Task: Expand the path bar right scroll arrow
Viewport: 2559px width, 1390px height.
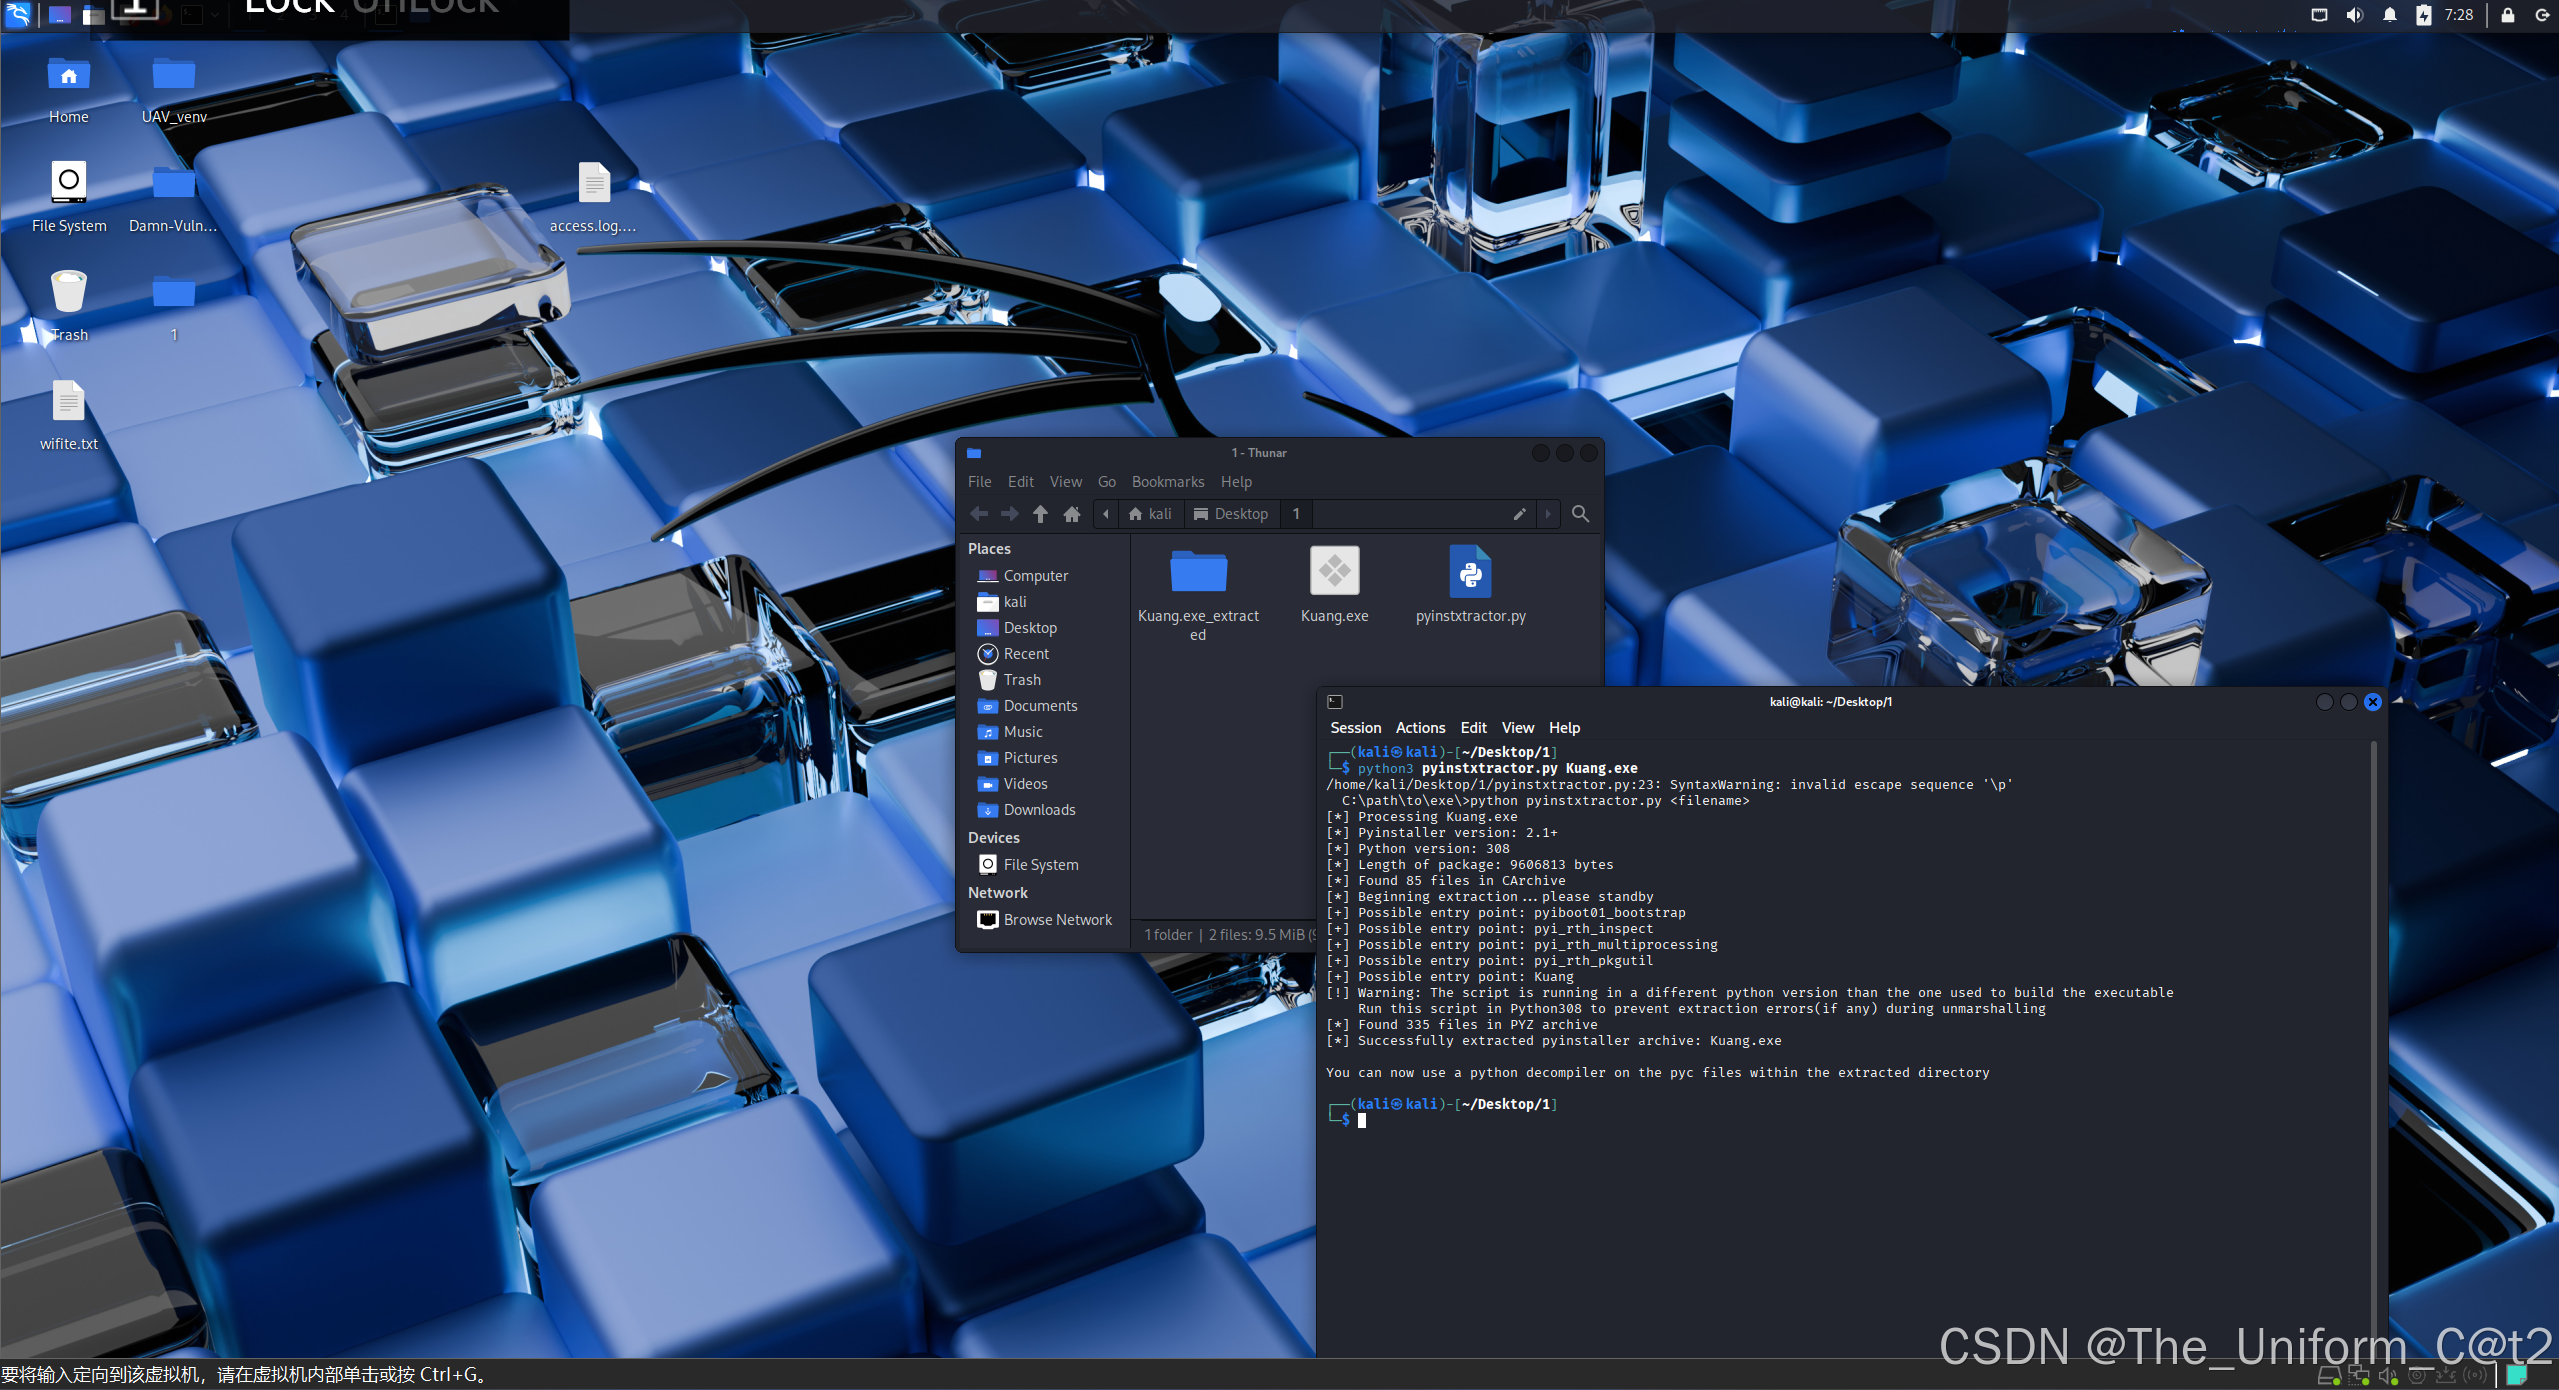Action: [1548, 514]
